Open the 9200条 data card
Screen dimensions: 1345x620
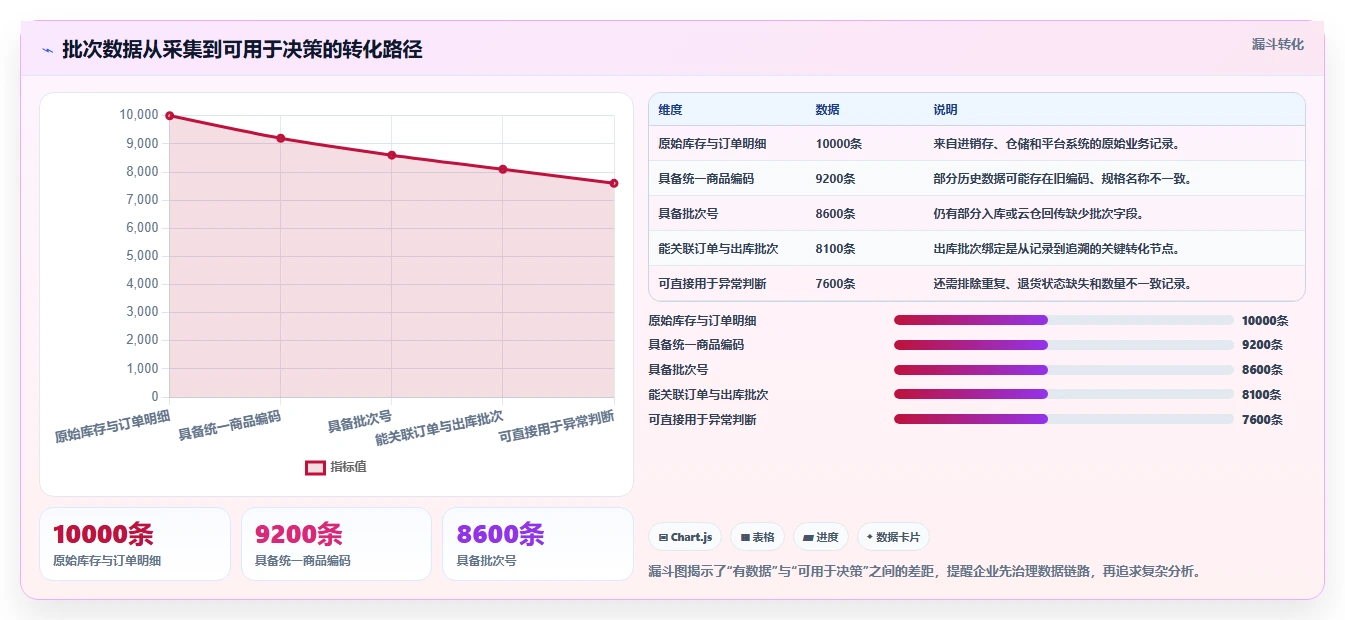click(x=336, y=544)
